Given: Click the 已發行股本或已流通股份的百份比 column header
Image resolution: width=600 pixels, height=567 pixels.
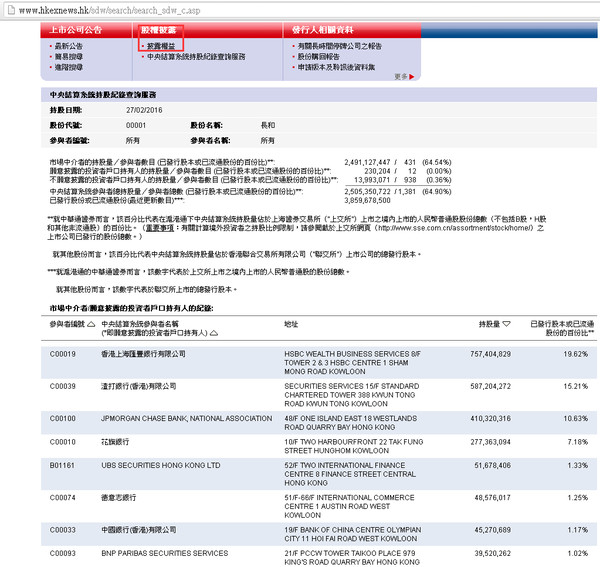Looking at the screenshot, I should tap(562, 328).
